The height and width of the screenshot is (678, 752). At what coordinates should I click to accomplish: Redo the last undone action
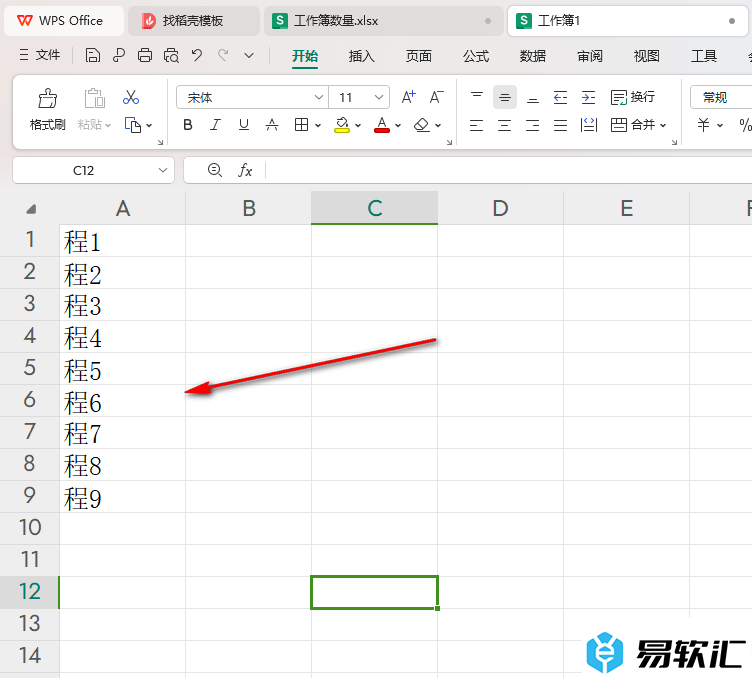(223, 56)
